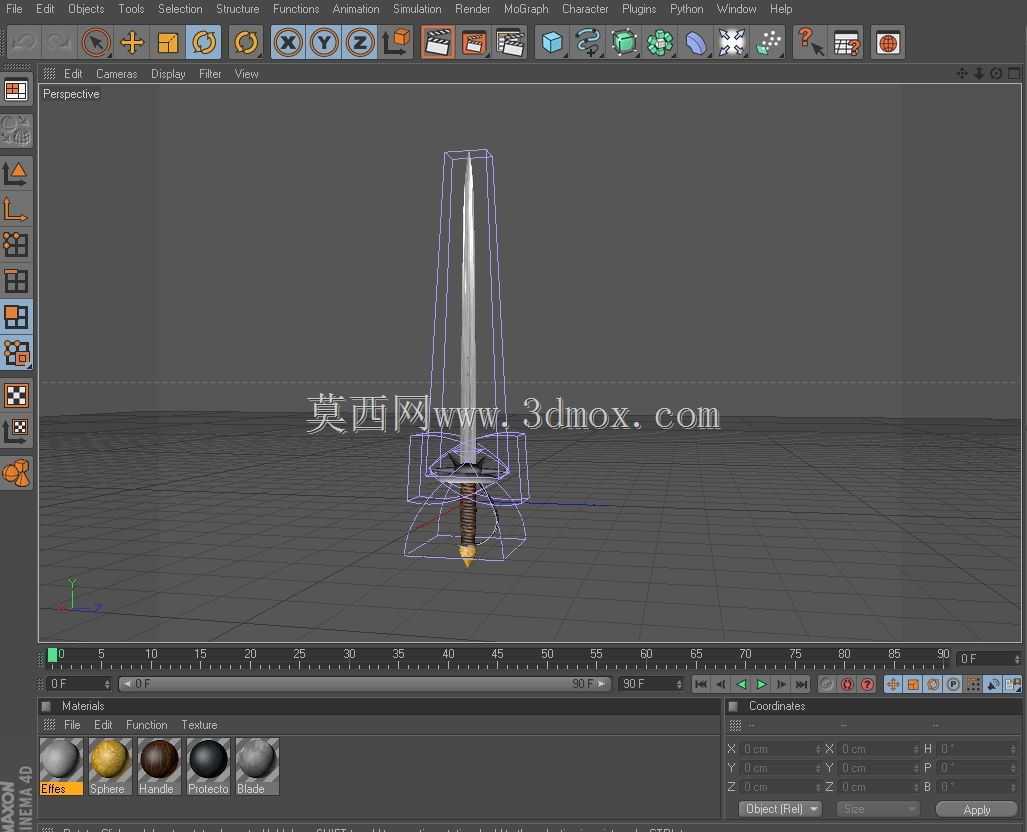This screenshot has width=1027, height=832.
Task: Toggle the X axis lock
Action: [x=288, y=43]
